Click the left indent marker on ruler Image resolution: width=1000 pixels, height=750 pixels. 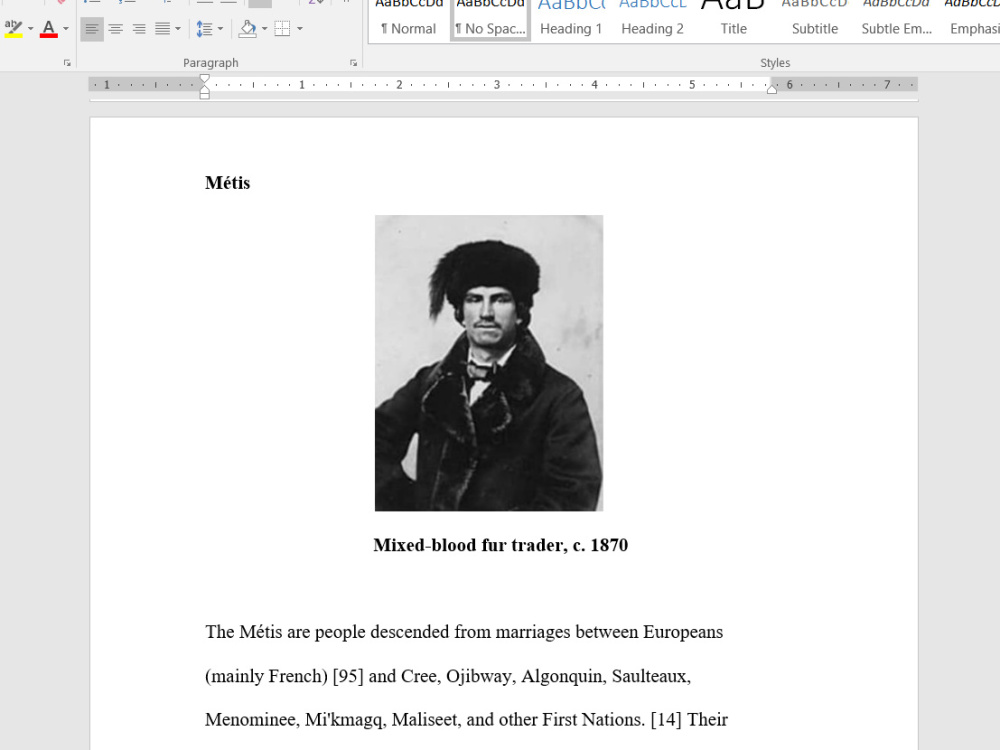pyautogui.click(x=205, y=95)
